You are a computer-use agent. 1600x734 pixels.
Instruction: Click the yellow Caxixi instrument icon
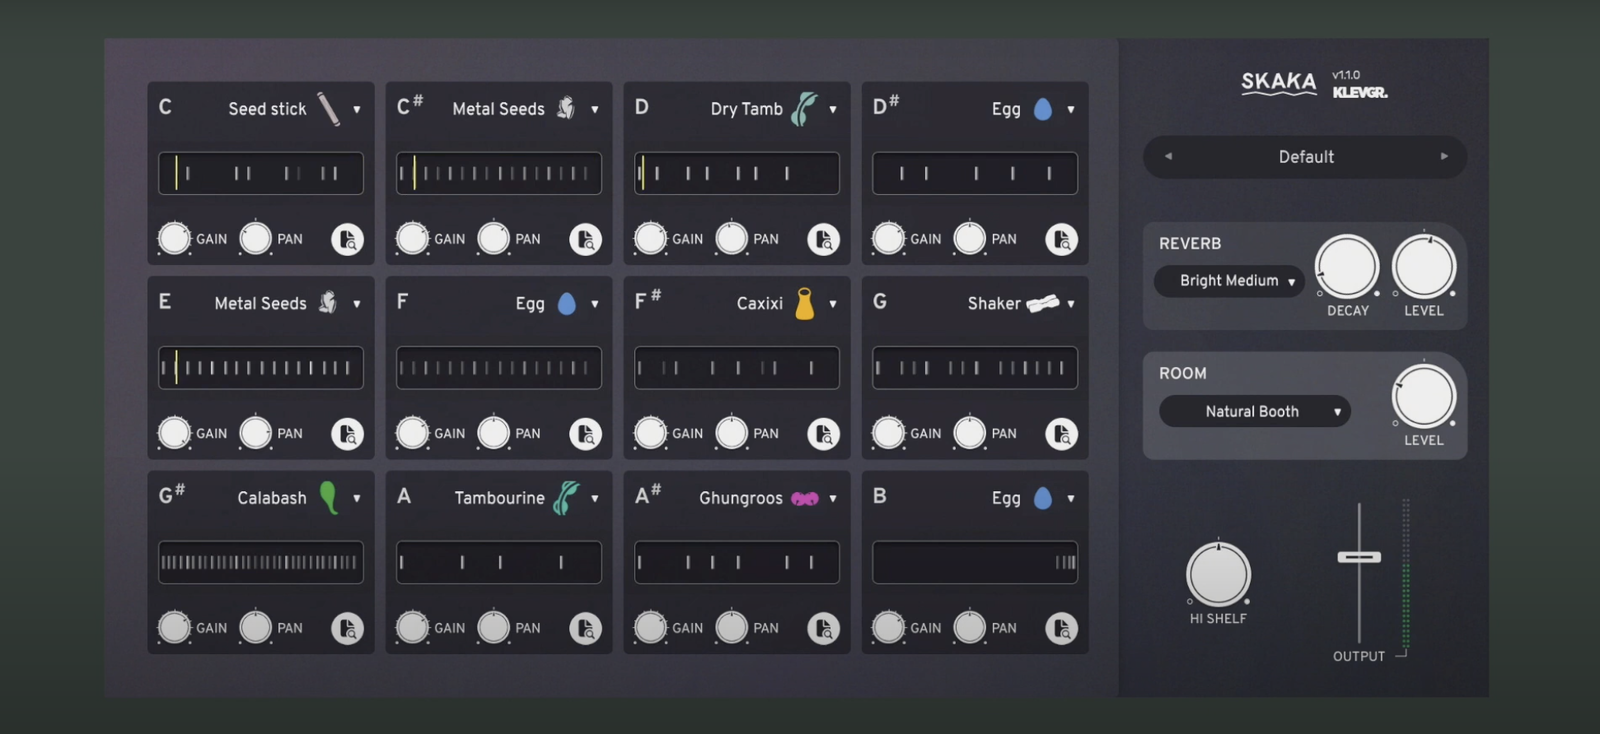[804, 303]
